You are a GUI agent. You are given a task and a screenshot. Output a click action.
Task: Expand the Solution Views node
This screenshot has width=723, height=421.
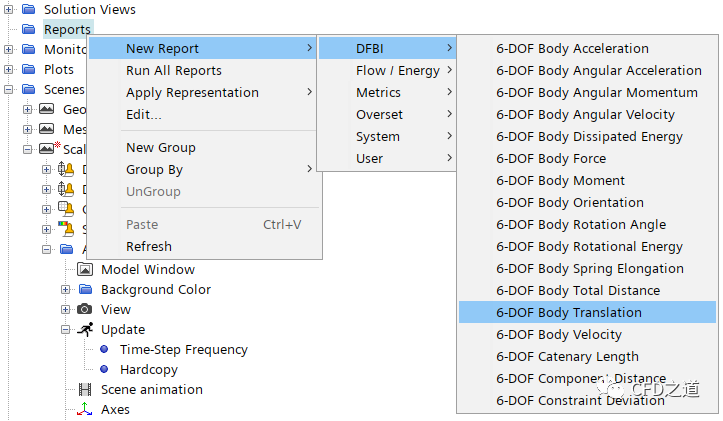pyautogui.click(x=8, y=9)
